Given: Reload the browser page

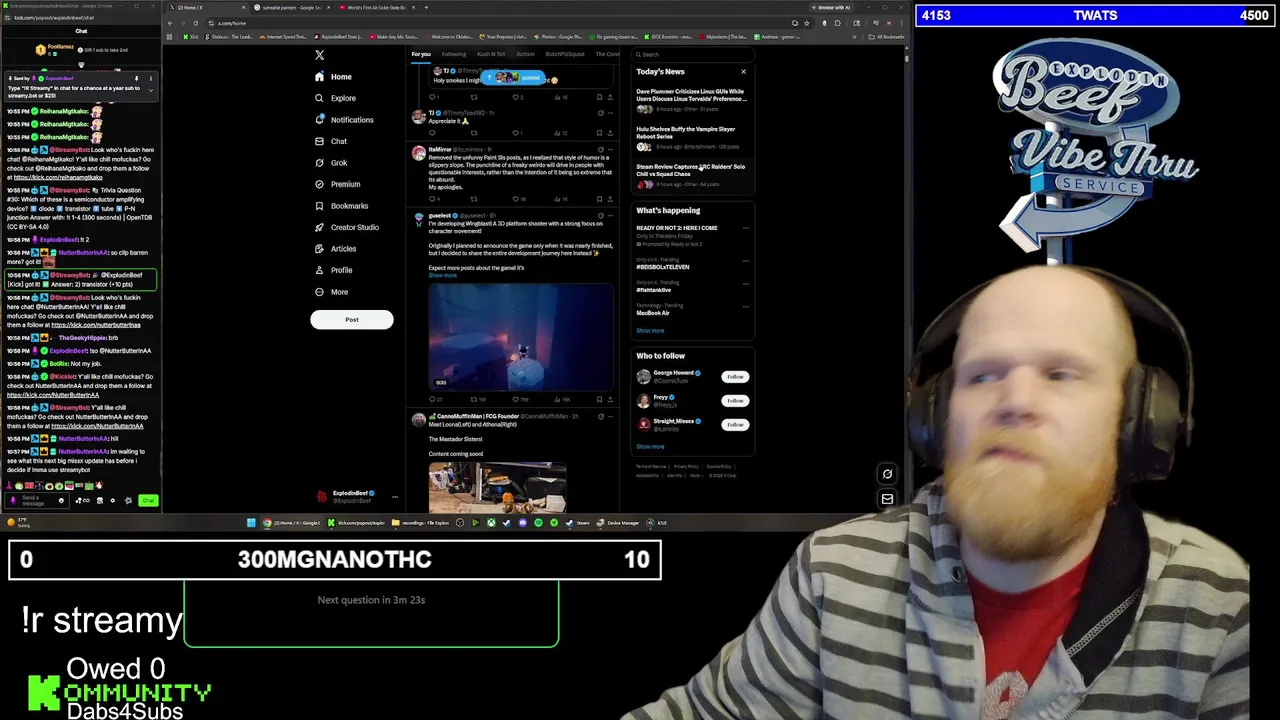Looking at the screenshot, I should click(x=195, y=23).
